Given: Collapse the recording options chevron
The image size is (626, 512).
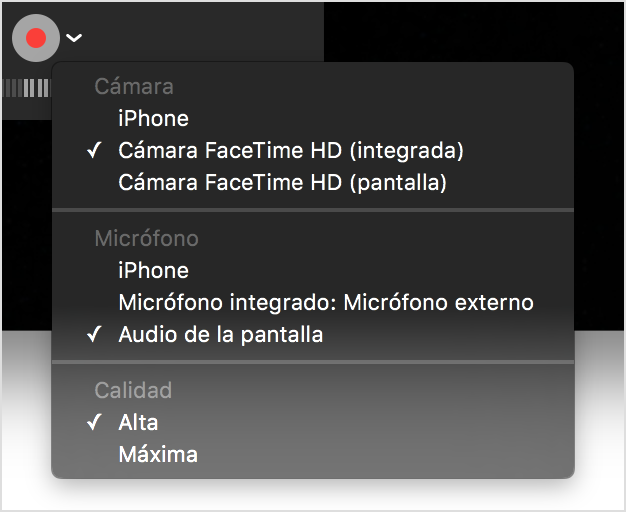Looking at the screenshot, I should click(x=74, y=38).
